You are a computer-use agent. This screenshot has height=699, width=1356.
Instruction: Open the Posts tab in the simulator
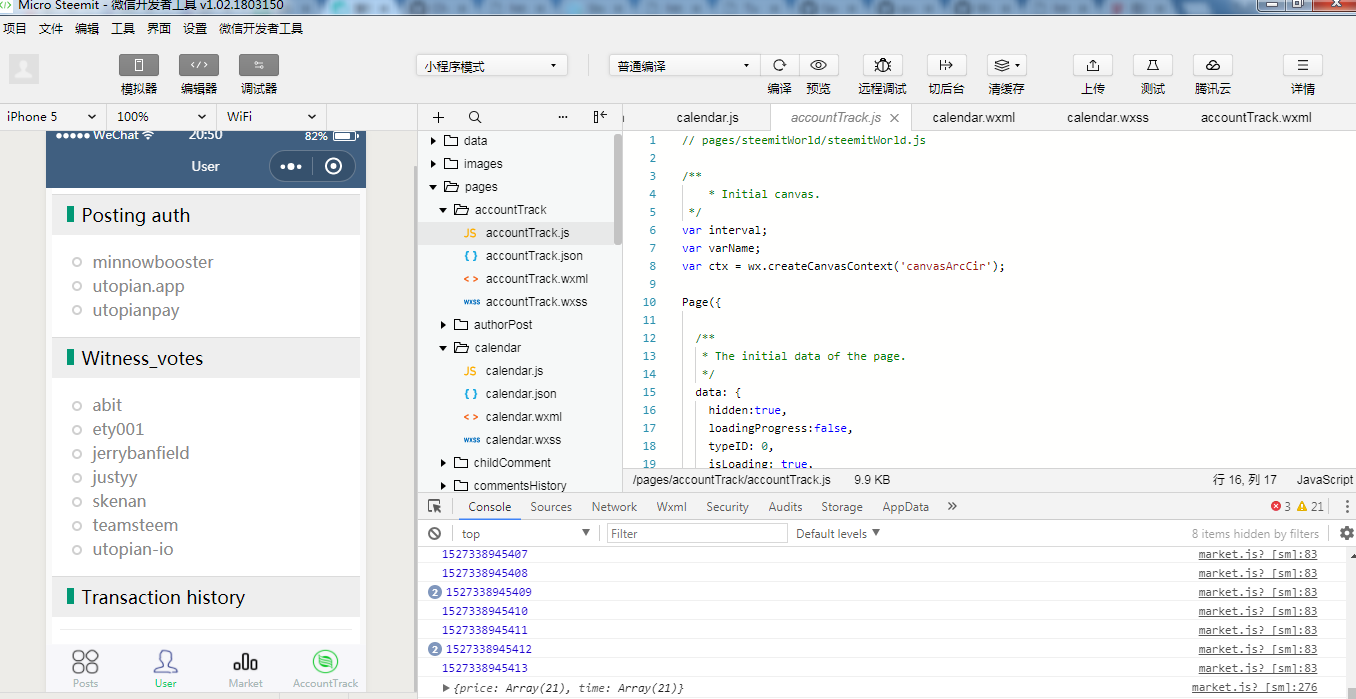coord(86,669)
